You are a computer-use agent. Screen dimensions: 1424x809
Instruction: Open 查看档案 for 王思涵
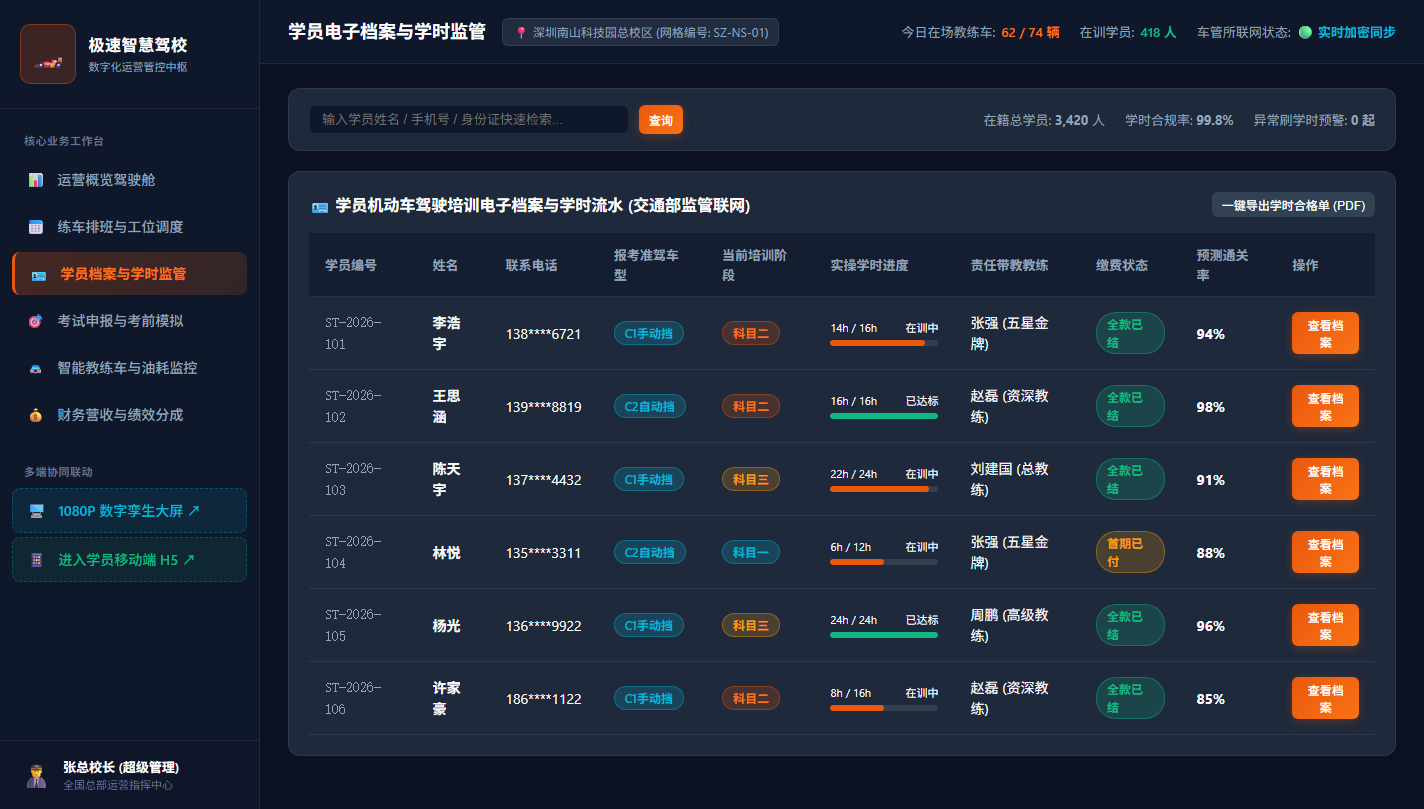coord(1325,406)
